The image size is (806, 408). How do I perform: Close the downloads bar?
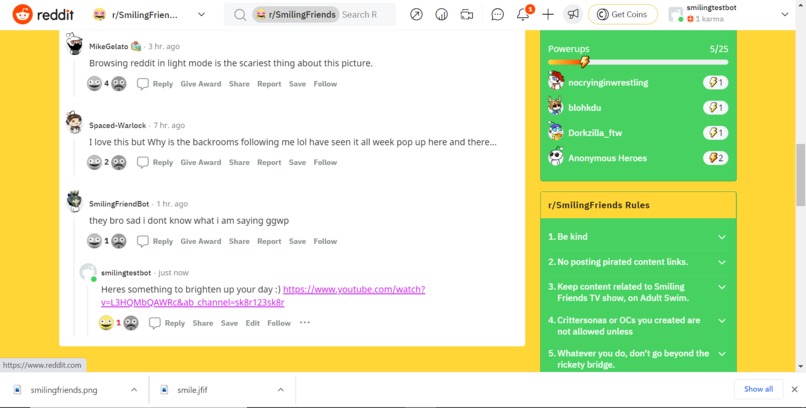[x=795, y=389]
